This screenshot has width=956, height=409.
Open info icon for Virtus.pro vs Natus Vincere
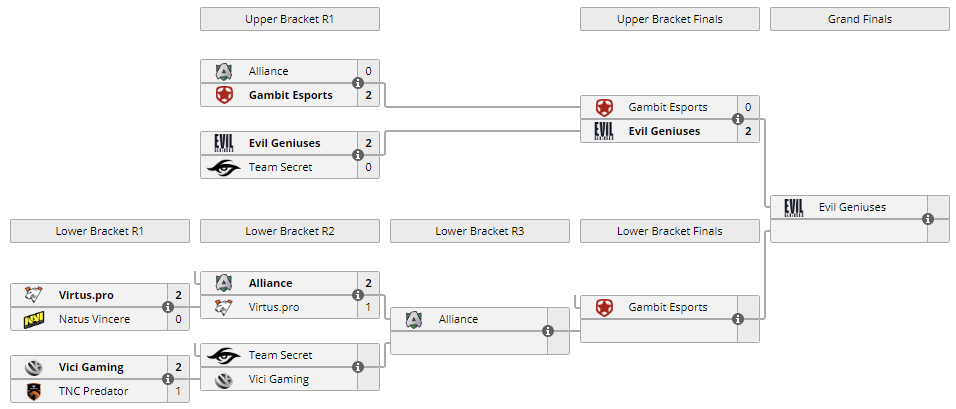pyautogui.click(x=168, y=307)
